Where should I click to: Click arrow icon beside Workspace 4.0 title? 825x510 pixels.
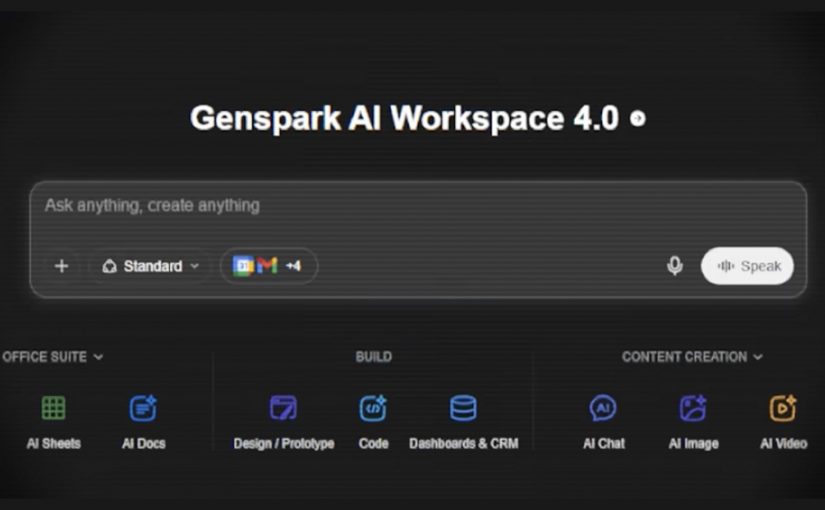point(638,118)
